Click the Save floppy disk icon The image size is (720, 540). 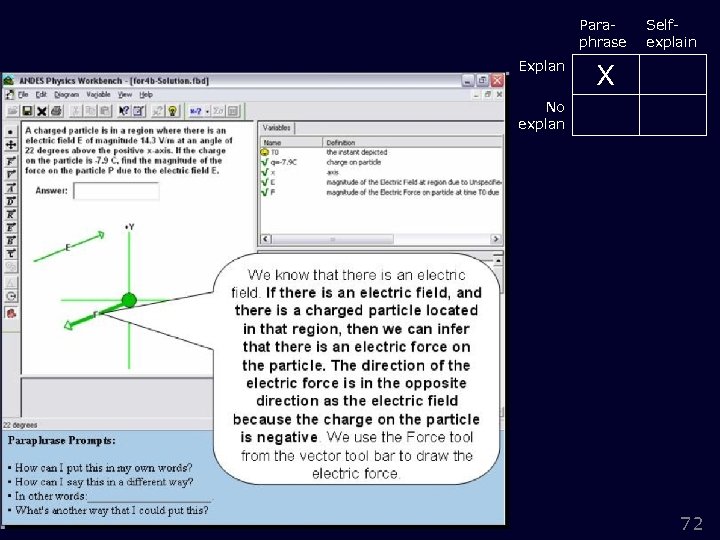click(x=27, y=111)
